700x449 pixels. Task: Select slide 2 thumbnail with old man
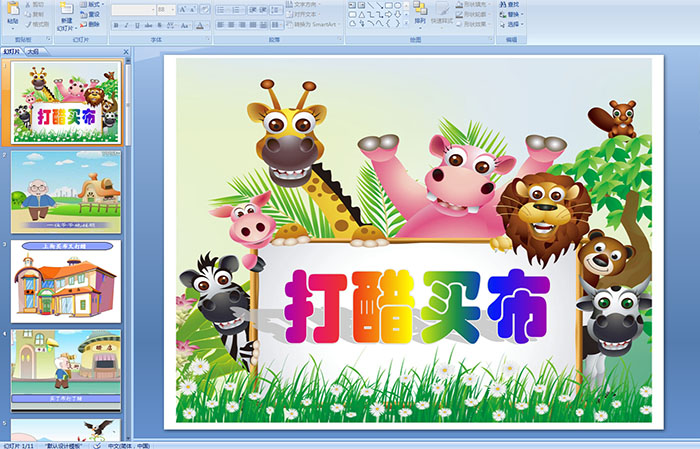(x=66, y=192)
